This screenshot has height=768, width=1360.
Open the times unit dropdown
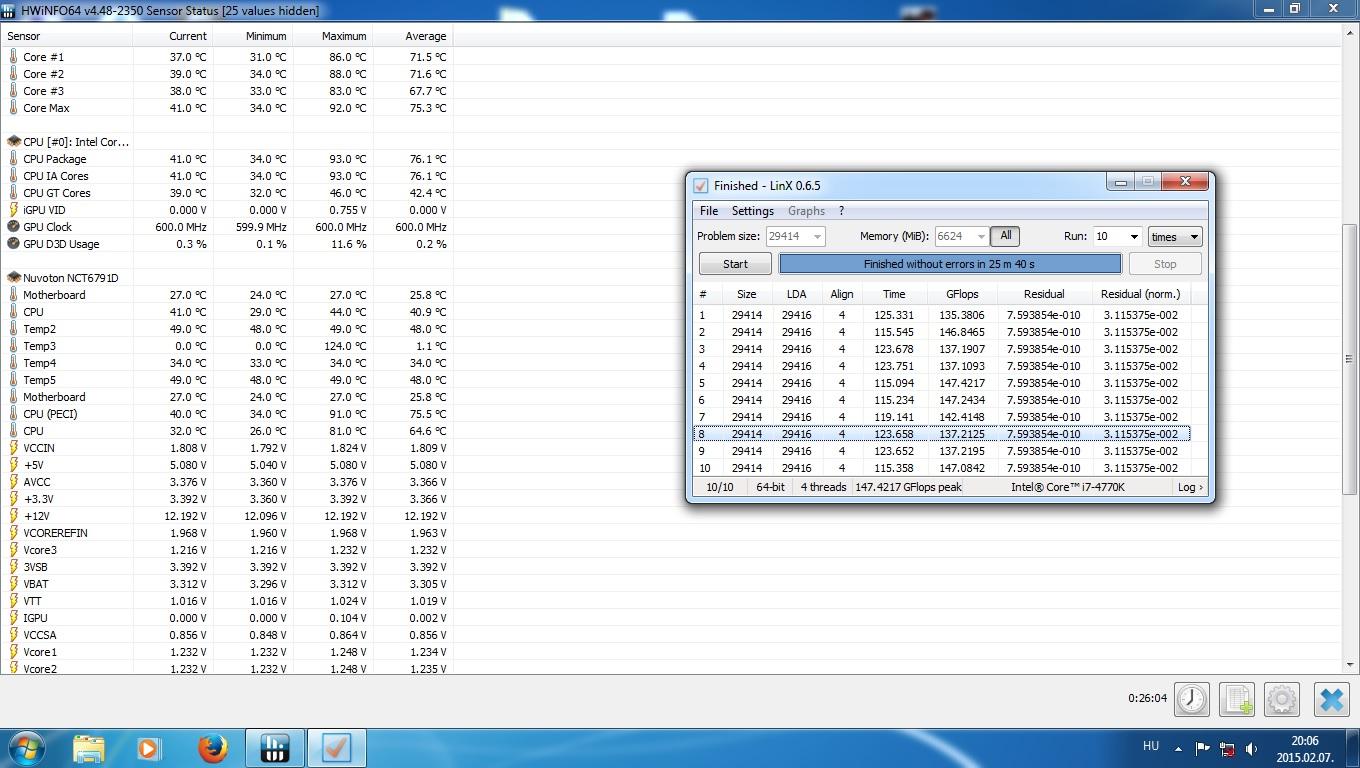1175,237
